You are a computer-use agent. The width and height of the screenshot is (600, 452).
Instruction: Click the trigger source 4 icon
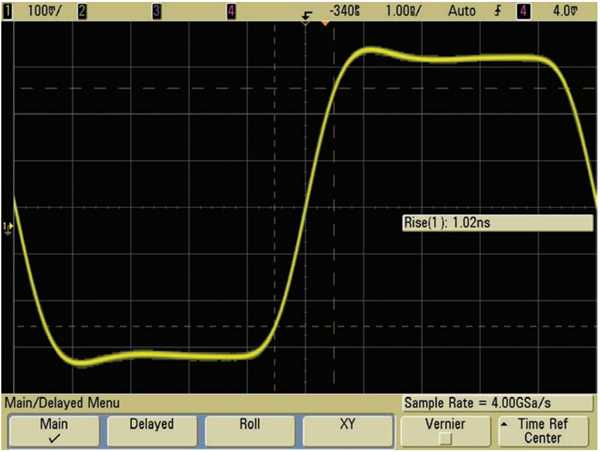point(524,11)
